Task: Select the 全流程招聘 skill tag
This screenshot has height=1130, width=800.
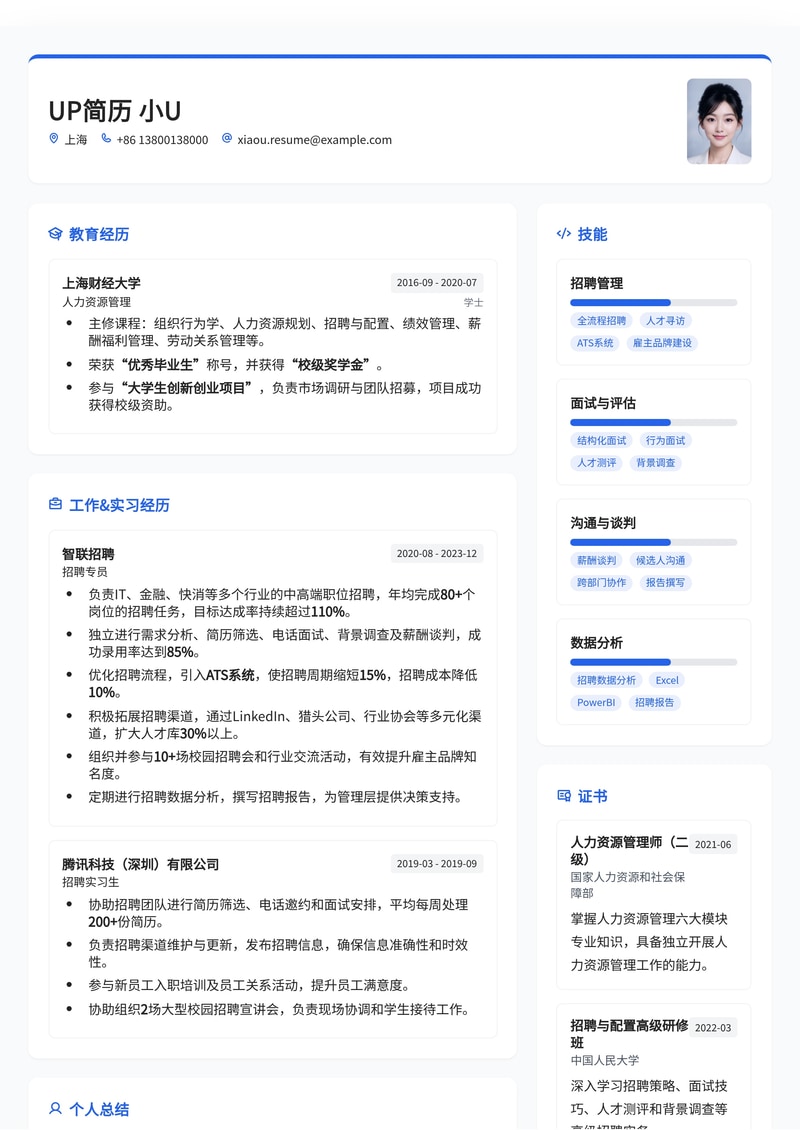Action: point(601,320)
